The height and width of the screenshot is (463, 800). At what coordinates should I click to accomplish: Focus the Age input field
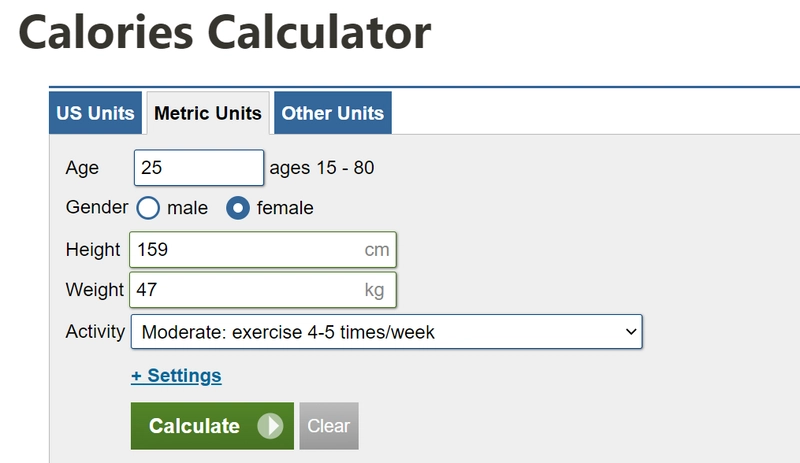[198, 168]
